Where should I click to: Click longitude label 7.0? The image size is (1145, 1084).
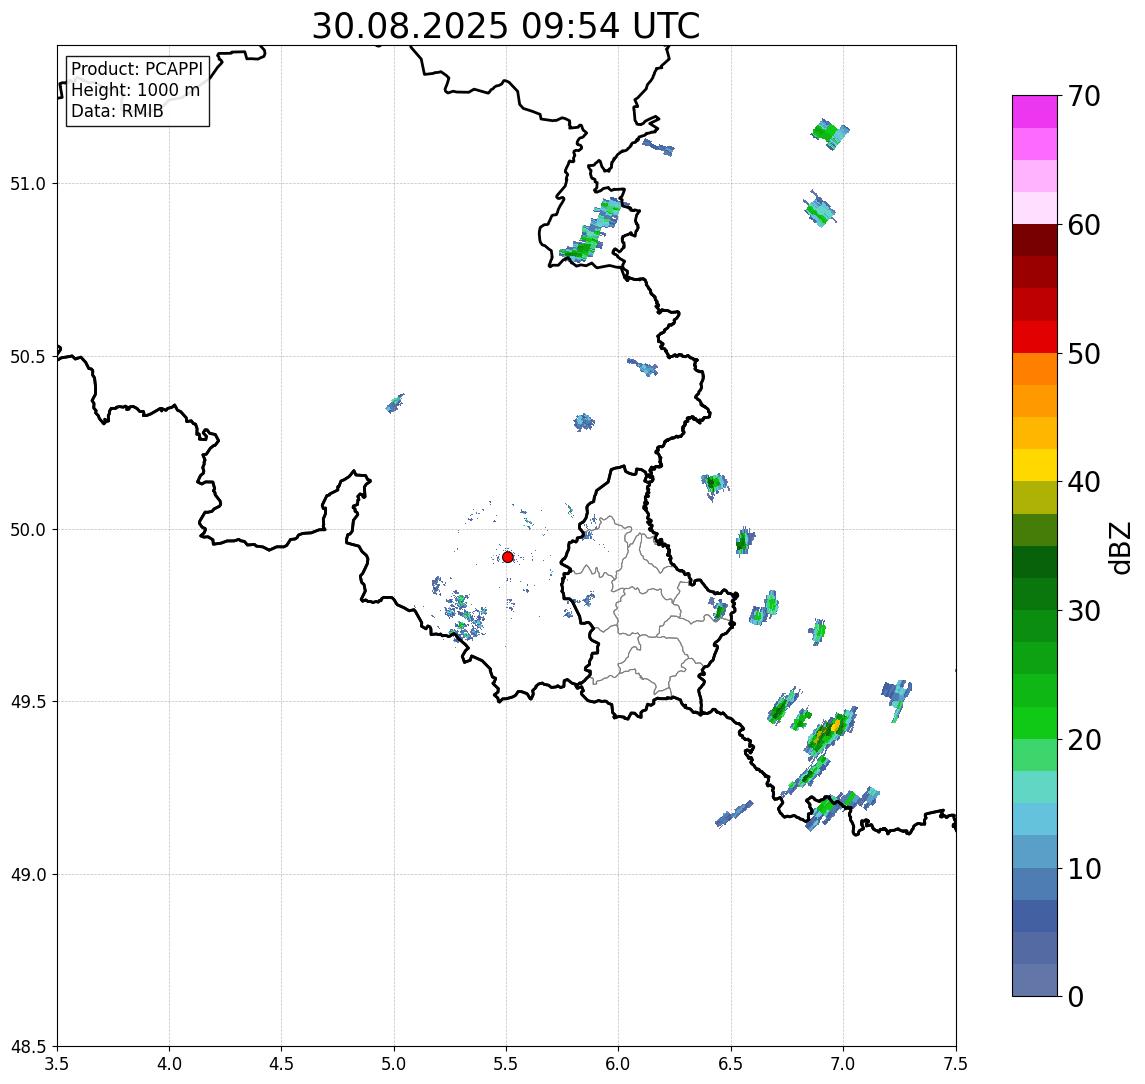(843, 1064)
